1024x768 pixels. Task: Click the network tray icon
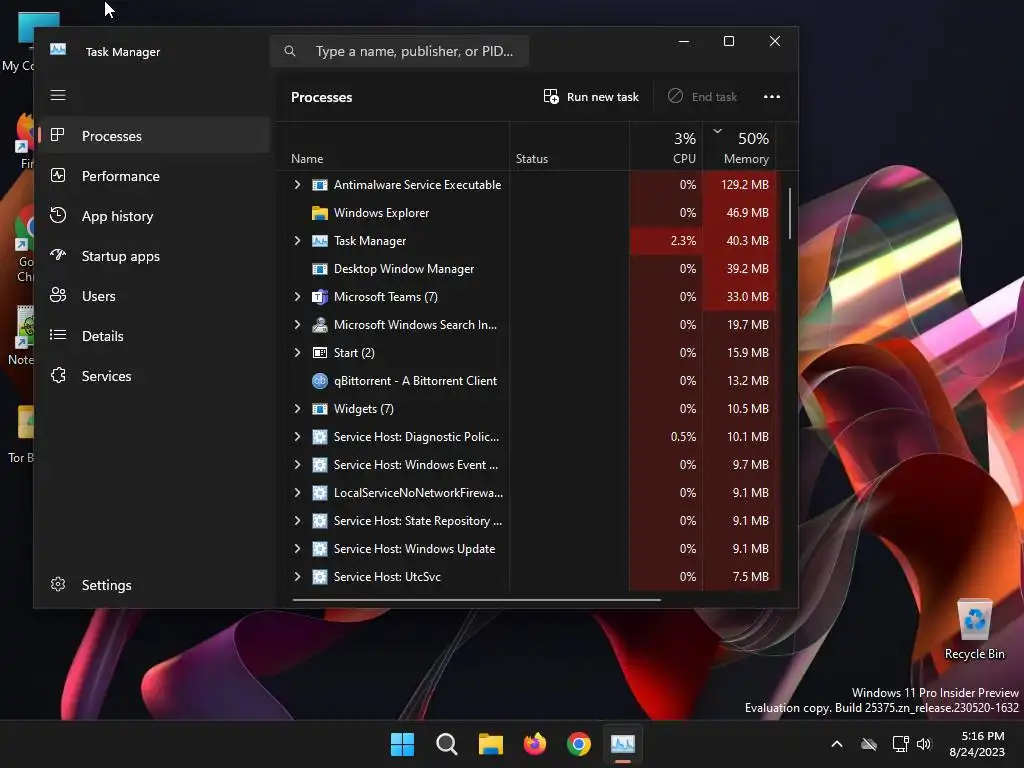[x=900, y=744]
